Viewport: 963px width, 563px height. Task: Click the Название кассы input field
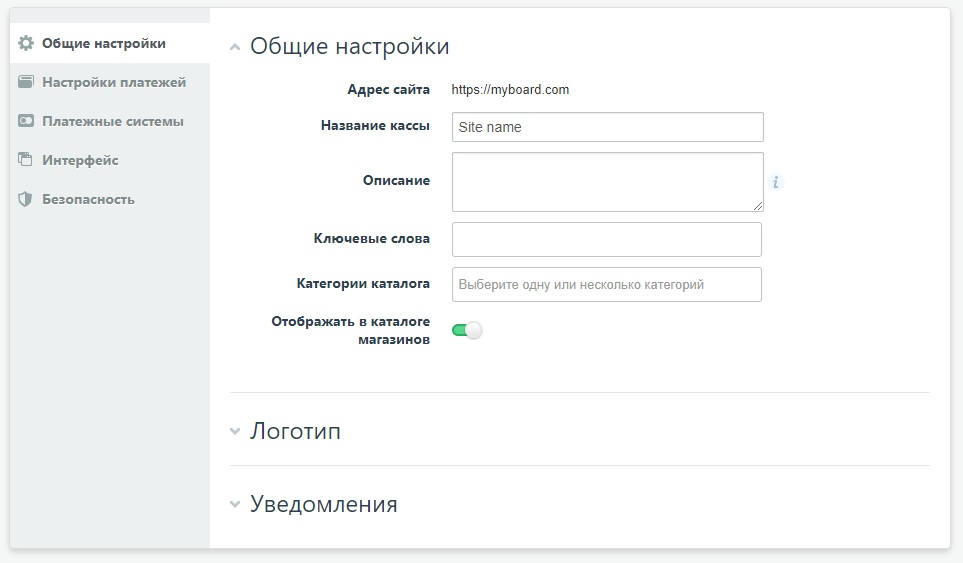click(607, 127)
